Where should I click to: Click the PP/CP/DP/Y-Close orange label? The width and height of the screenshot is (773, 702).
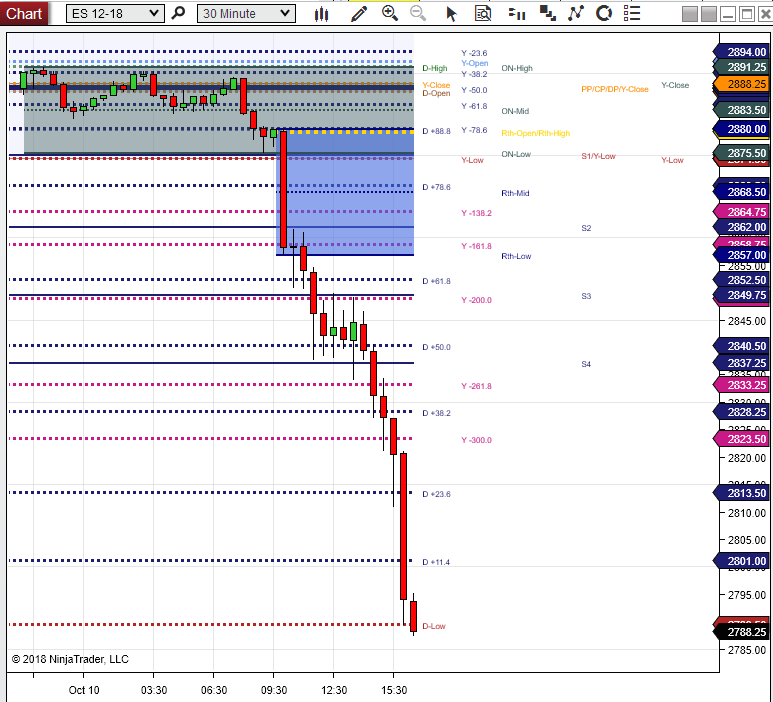[615, 89]
